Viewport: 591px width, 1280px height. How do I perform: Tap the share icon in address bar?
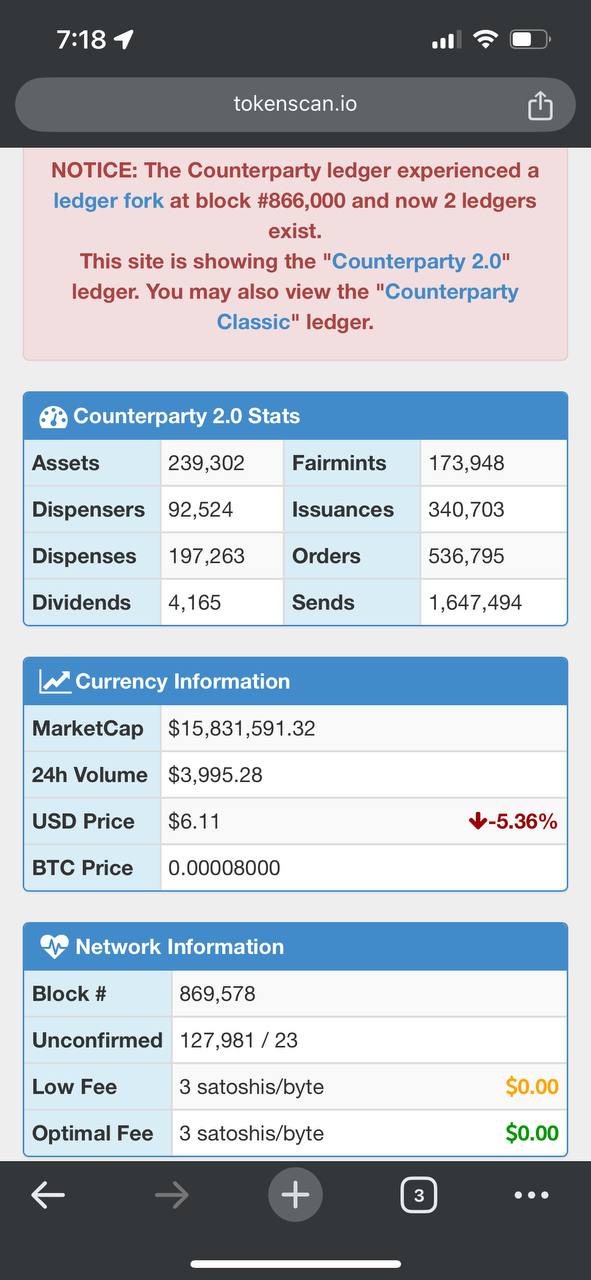point(540,104)
